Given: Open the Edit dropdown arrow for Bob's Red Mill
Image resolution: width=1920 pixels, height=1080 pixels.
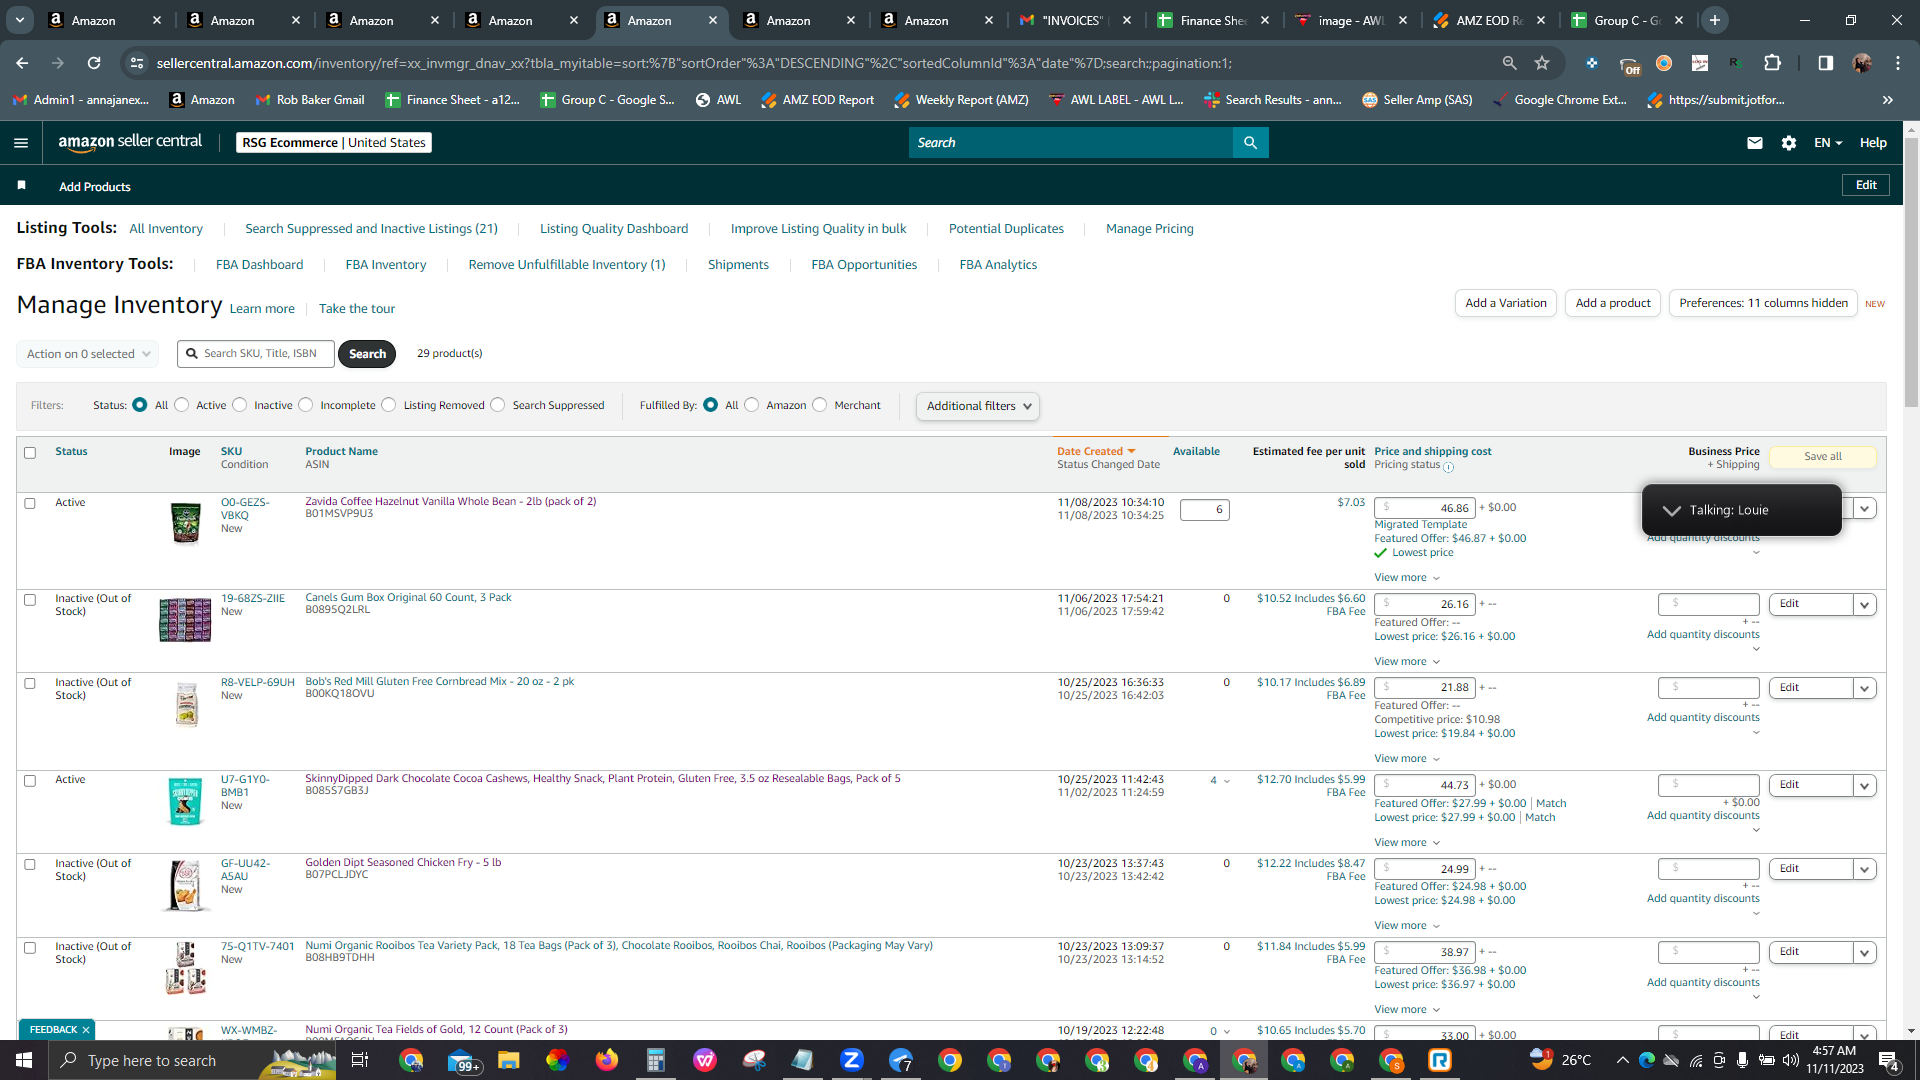Looking at the screenshot, I should tap(1865, 688).
